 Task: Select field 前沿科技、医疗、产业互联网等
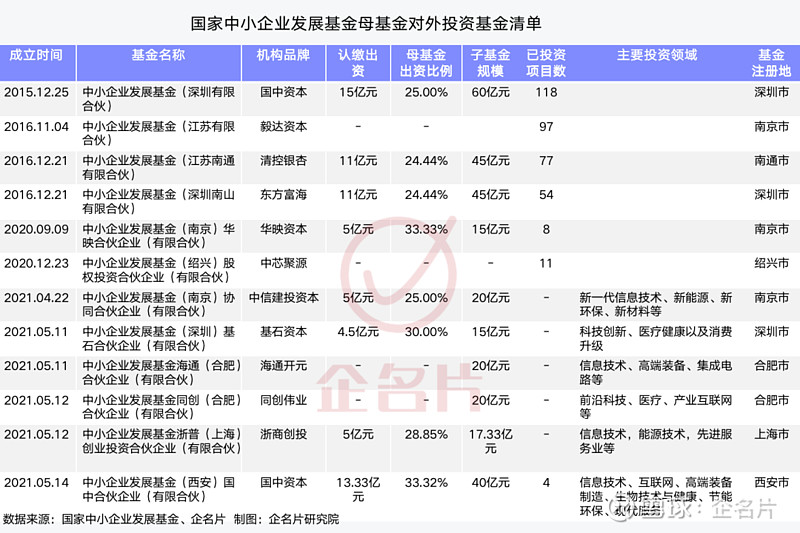click(x=656, y=407)
